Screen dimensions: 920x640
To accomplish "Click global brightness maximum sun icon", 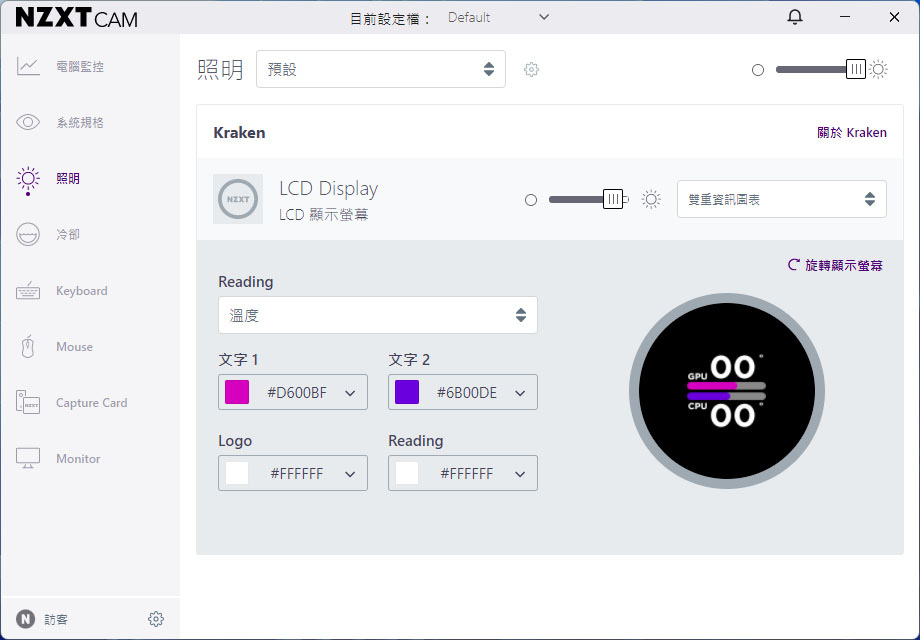I will click(x=878, y=69).
